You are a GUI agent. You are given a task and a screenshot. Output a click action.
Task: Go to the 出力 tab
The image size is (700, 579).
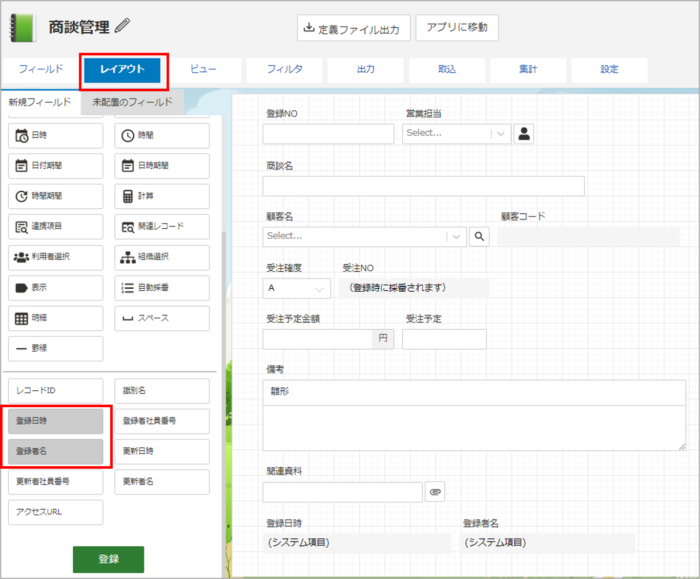point(366,69)
